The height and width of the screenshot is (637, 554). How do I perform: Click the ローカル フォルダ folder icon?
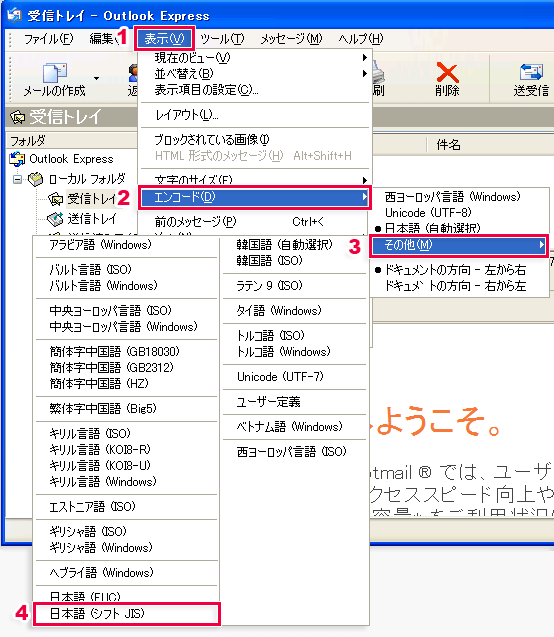point(36,179)
